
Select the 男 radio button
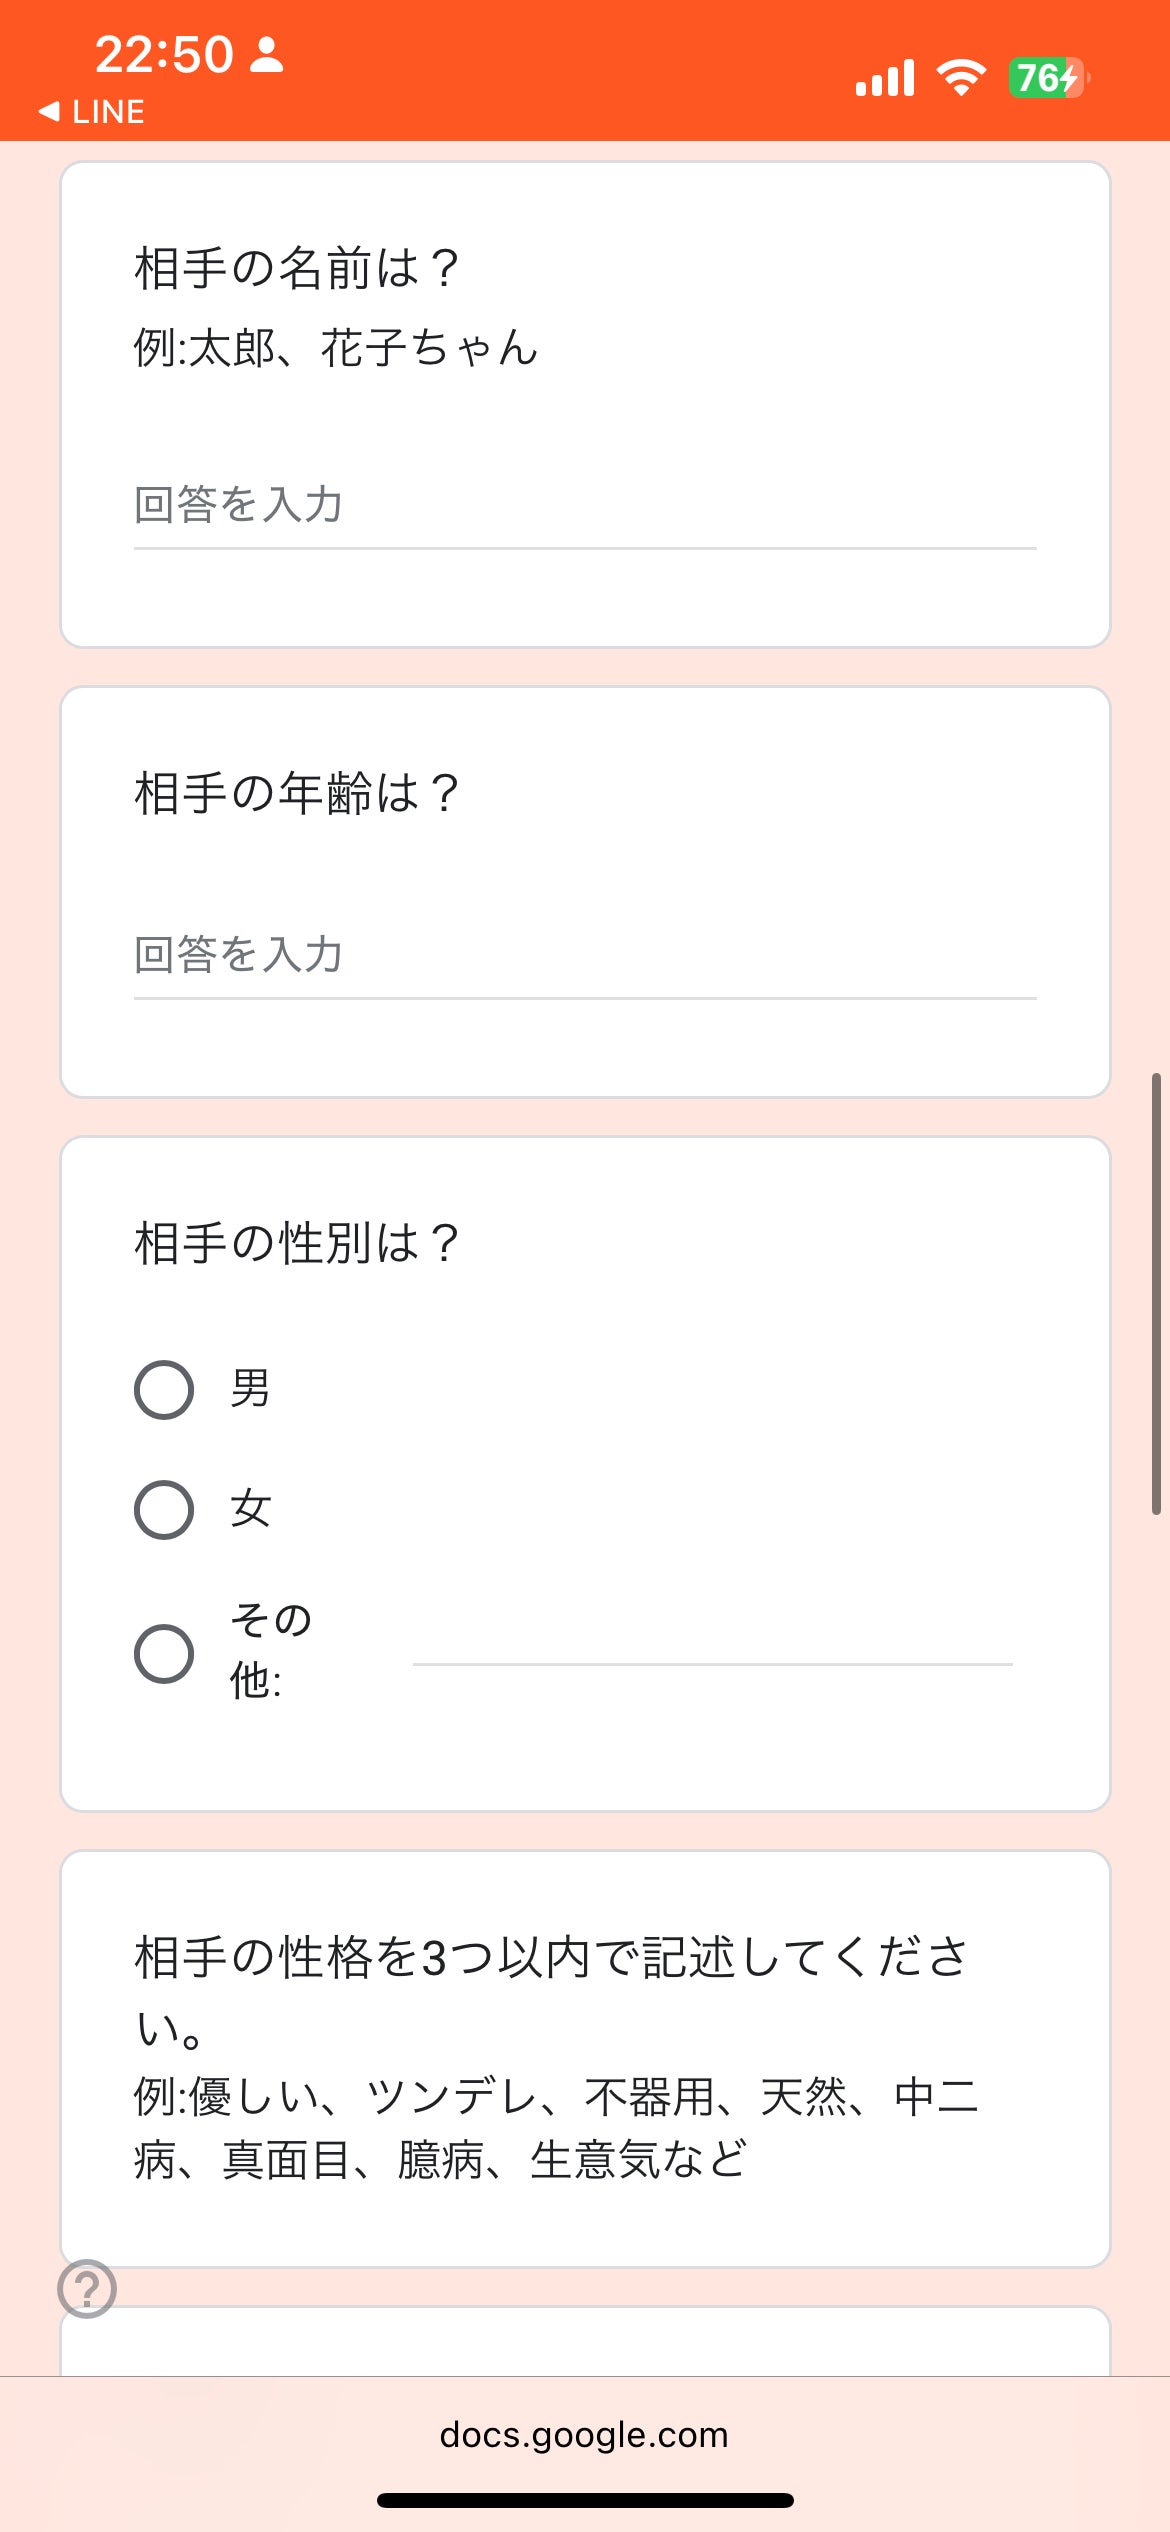pyautogui.click(x=164, y=1390)
